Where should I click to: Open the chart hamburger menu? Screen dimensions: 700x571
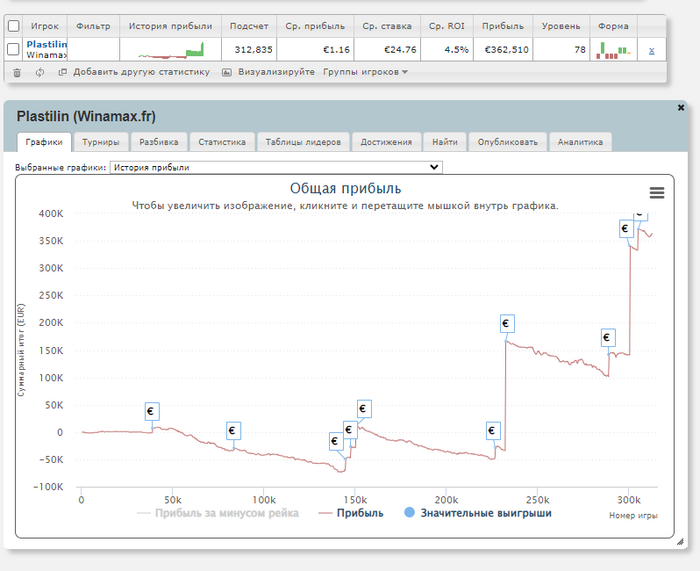657,193
